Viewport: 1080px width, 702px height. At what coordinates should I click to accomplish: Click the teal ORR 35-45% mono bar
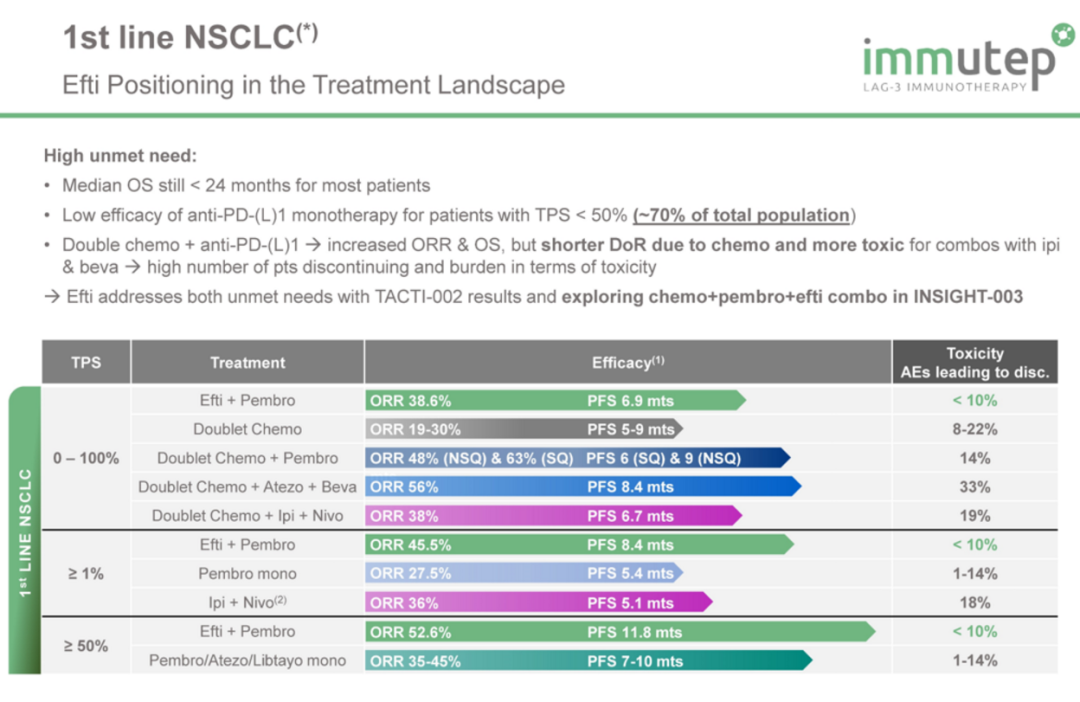[x=588, y=661]
